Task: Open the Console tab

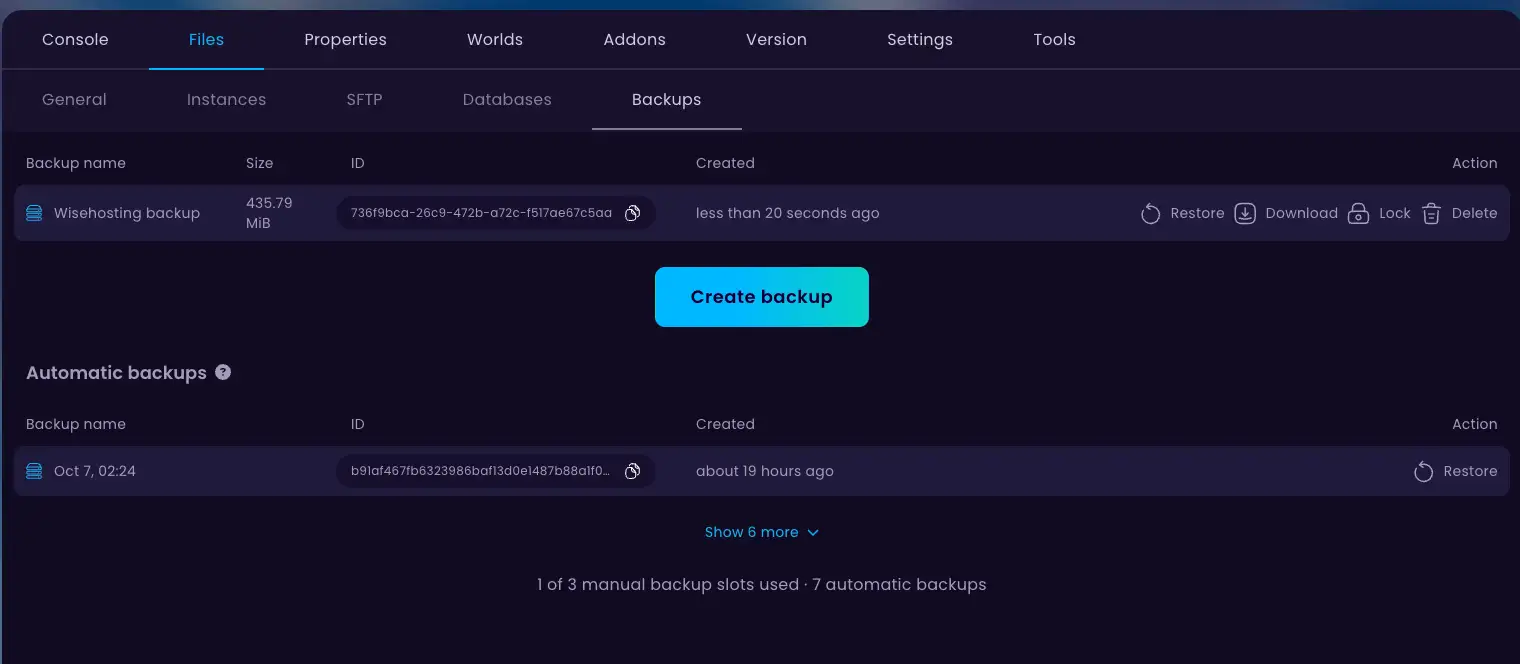Action: [75, 40]
